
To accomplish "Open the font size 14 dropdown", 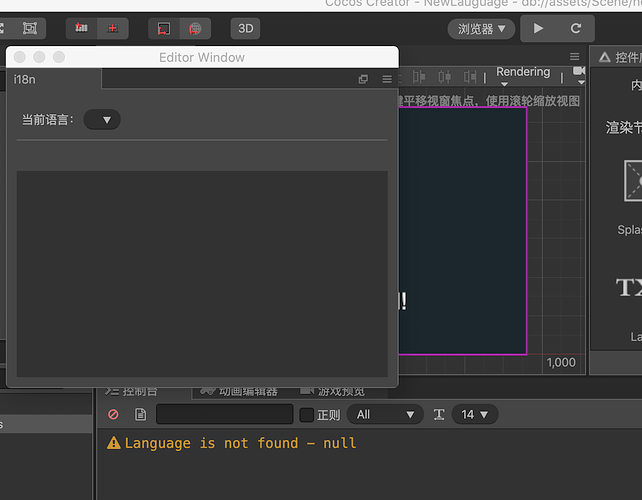I will click(475, 414).
